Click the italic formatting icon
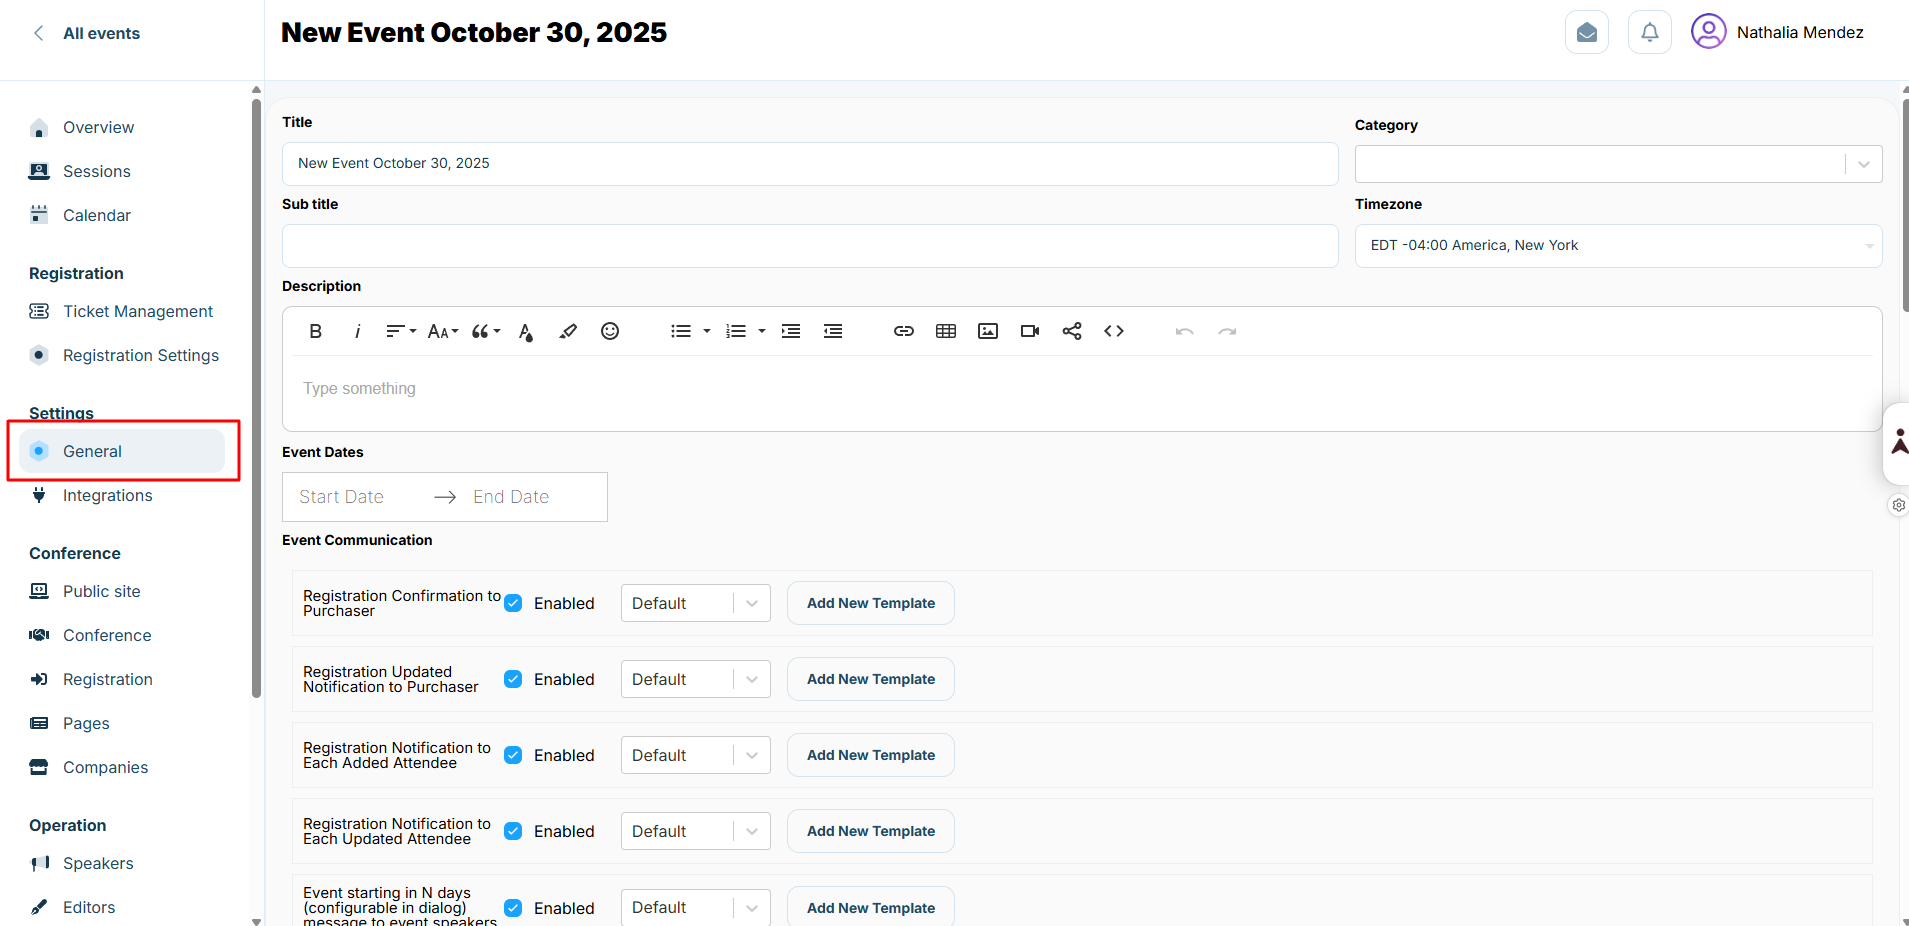The height and width of the screenshot is (926, 1909). click(x=357, y=331)
